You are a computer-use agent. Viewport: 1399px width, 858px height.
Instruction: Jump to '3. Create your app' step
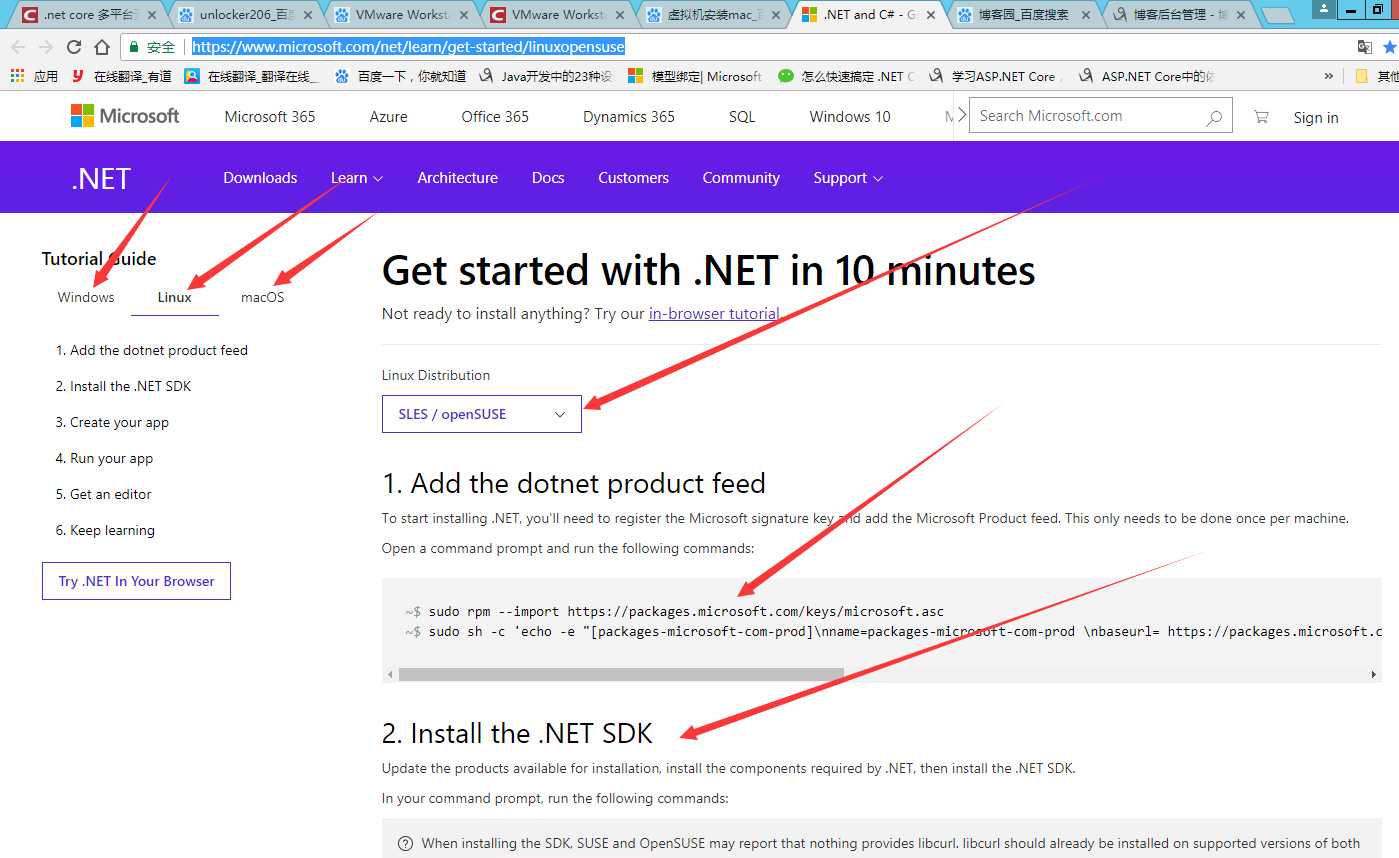point(112,422)
